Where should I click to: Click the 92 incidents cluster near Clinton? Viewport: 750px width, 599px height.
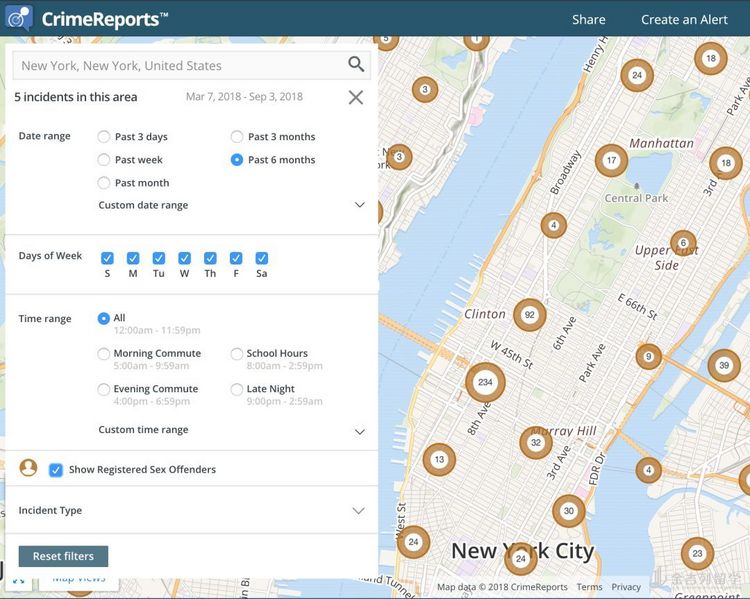(529, 315)
